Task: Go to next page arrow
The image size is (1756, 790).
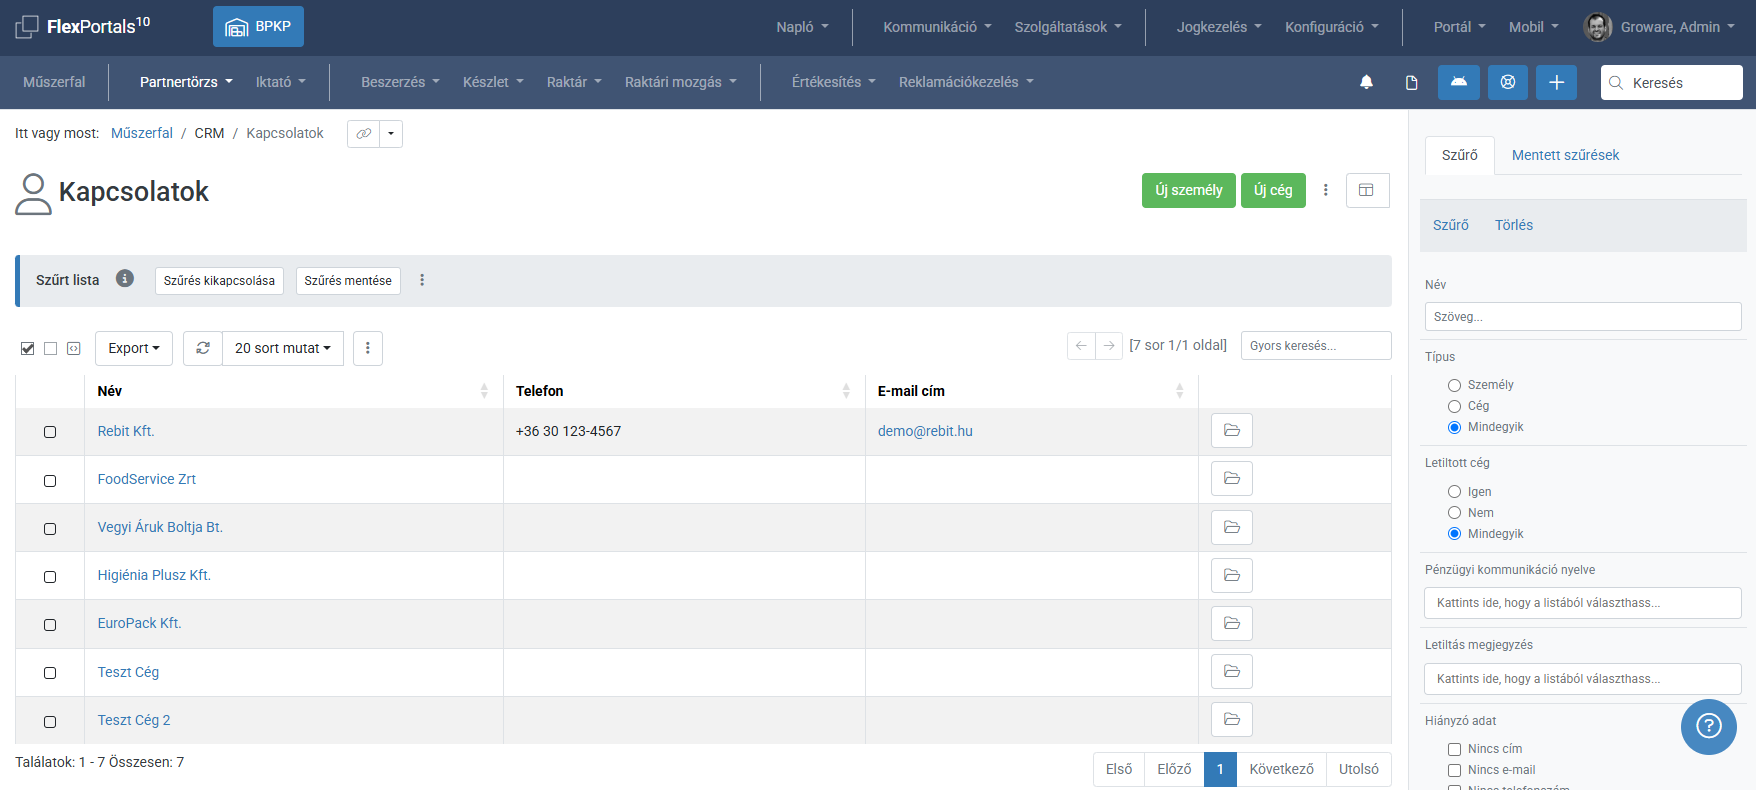Action: click(1109, 345)
